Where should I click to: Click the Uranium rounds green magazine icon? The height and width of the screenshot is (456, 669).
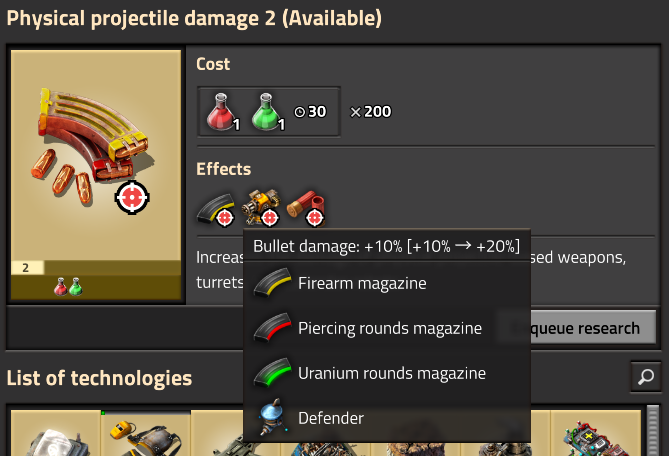point(272,372)
